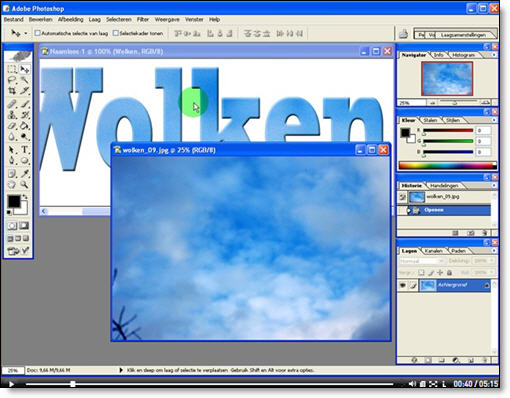Switch to the Kanalen tab
This screenshot has width=510, height=398.
(x=434, y=251)
